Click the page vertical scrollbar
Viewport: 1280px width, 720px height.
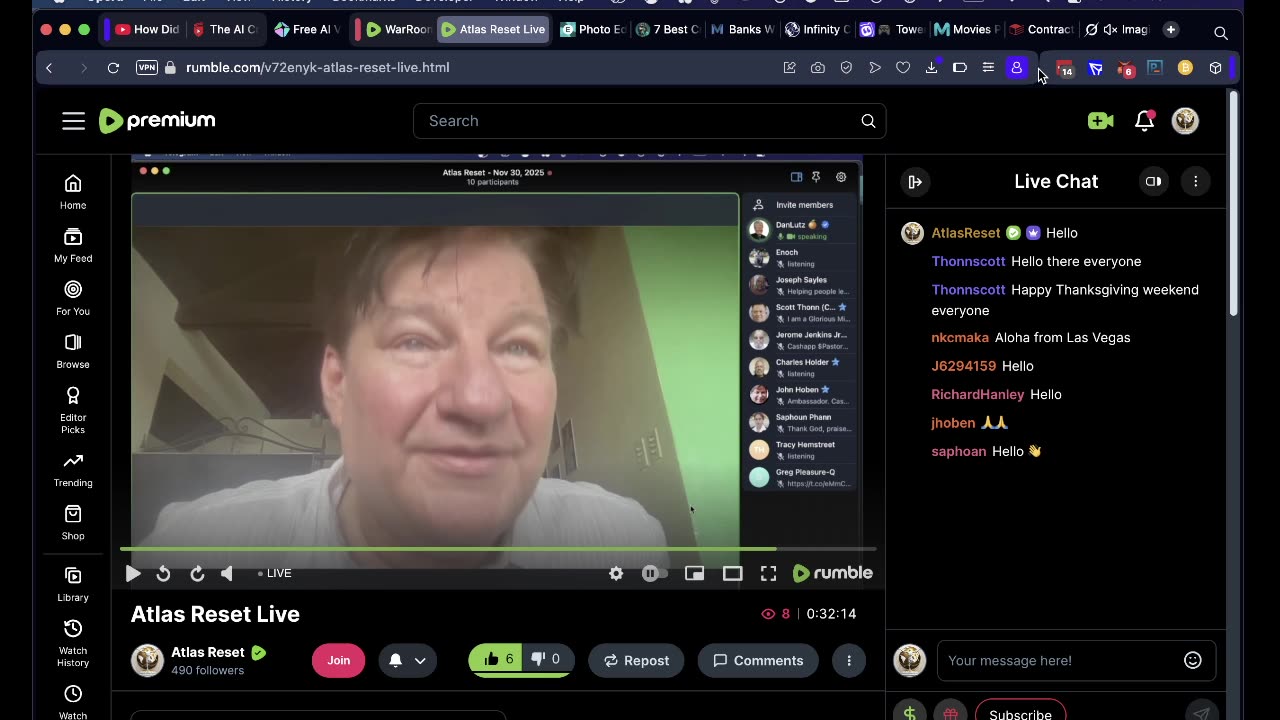pos(1234,205)
